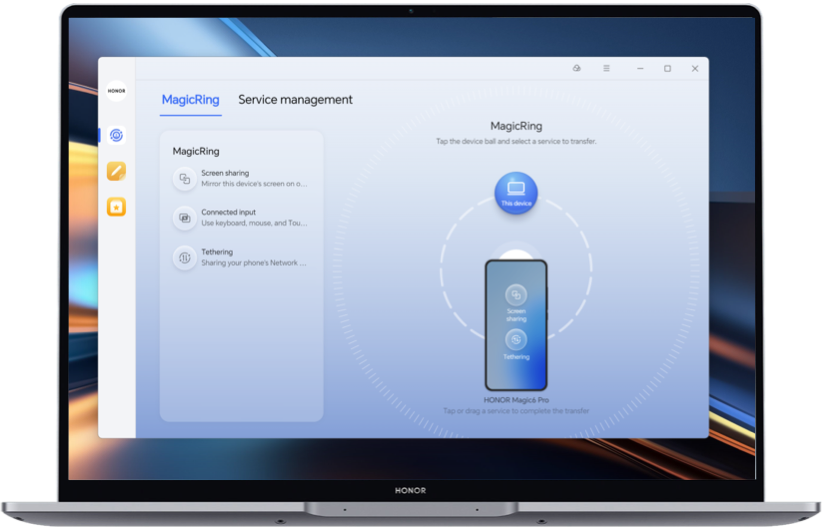
Task: Click 'Mirror this device's screen' description
Action: [254, 184]
